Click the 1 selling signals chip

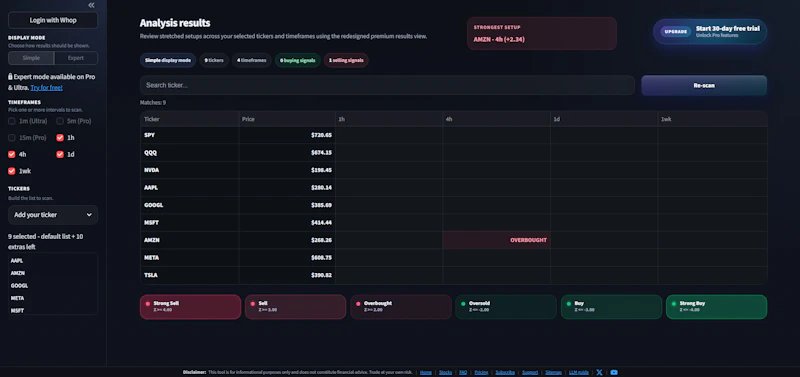point(346,60)
